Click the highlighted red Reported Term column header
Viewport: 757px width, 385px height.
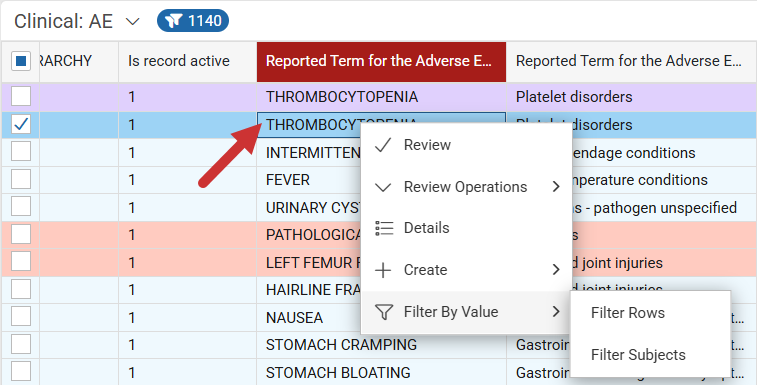tap(381, 61)
